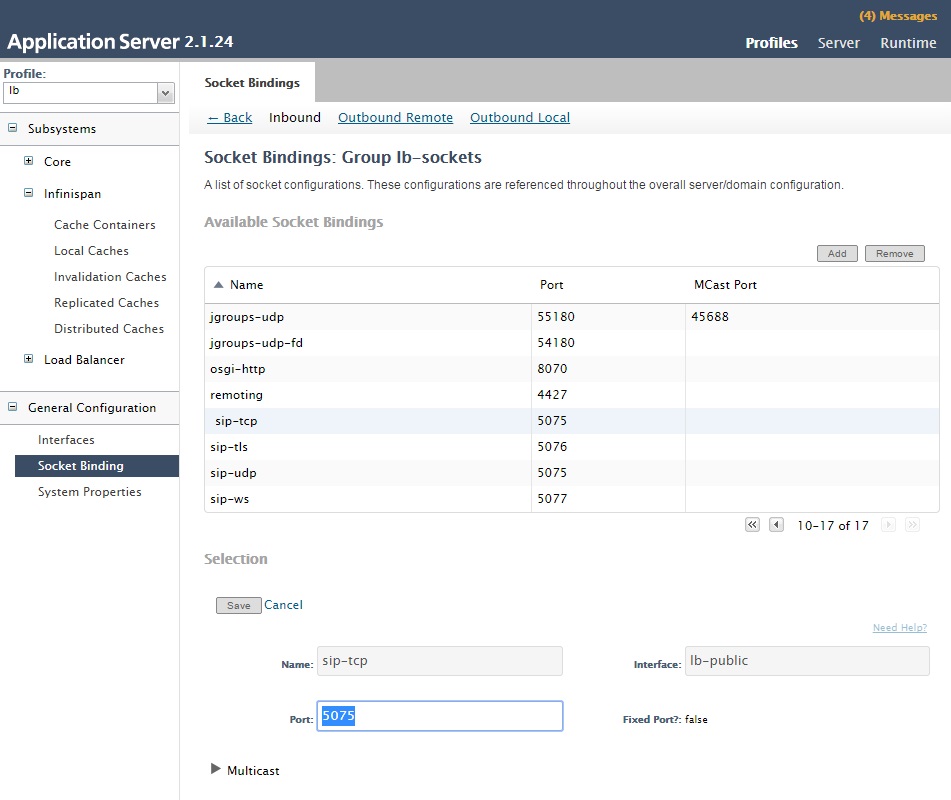Select the sip-tls row
The height and width of the screenshot is (800, 951).
pos(572,447)
